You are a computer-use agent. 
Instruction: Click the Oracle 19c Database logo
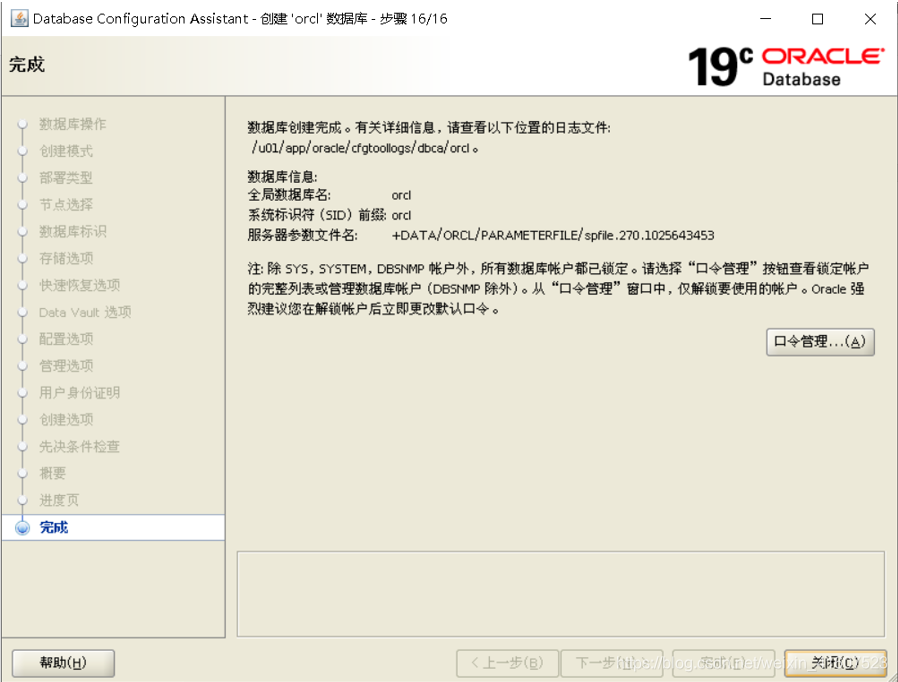[786, 66]
